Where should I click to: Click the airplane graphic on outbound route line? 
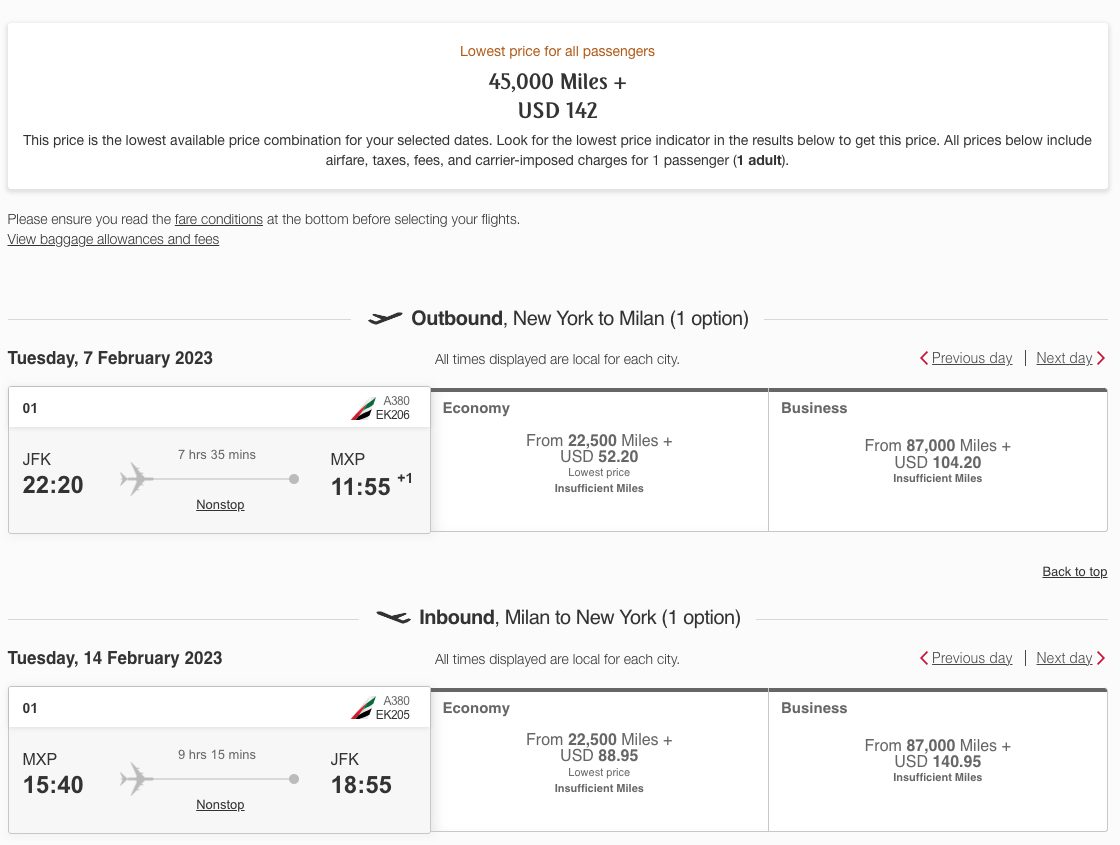tap(137, 479)
